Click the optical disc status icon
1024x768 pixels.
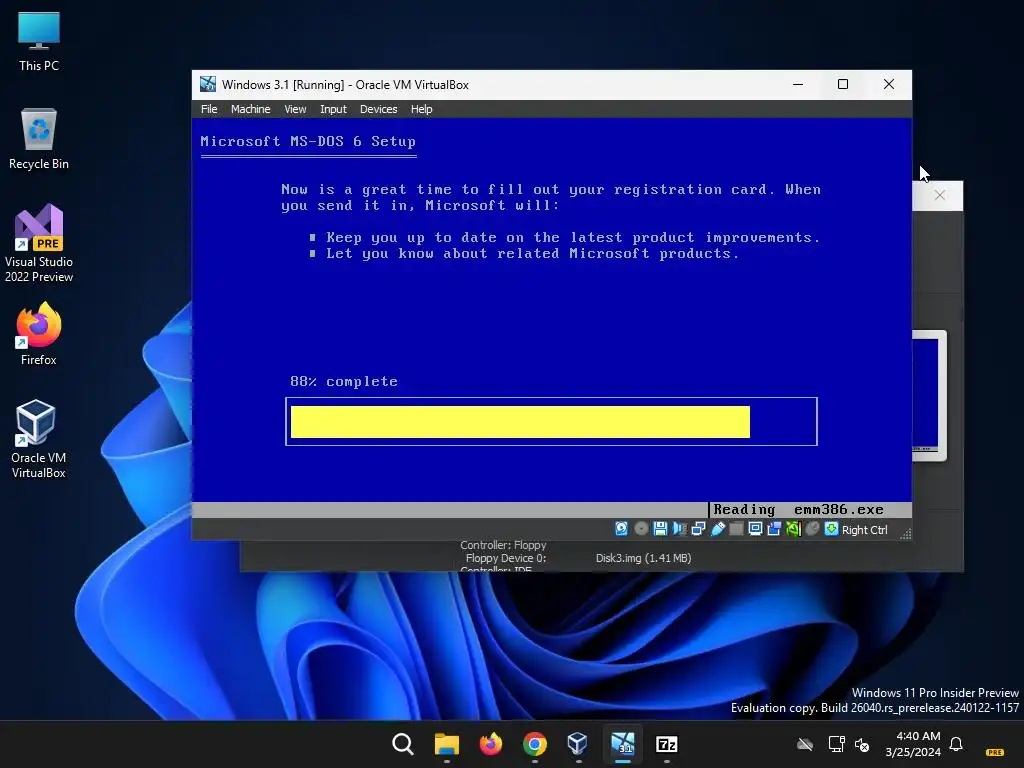[x=641, y=529]
